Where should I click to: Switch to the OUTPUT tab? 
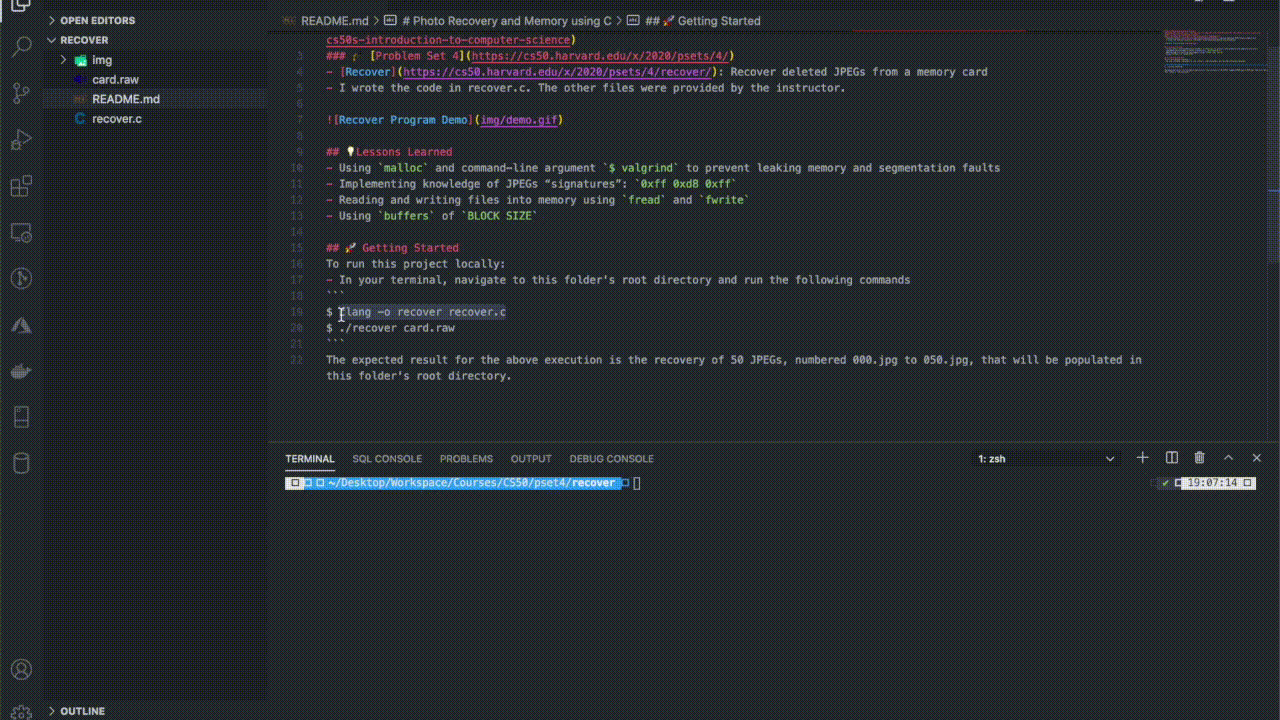point(531,459)
